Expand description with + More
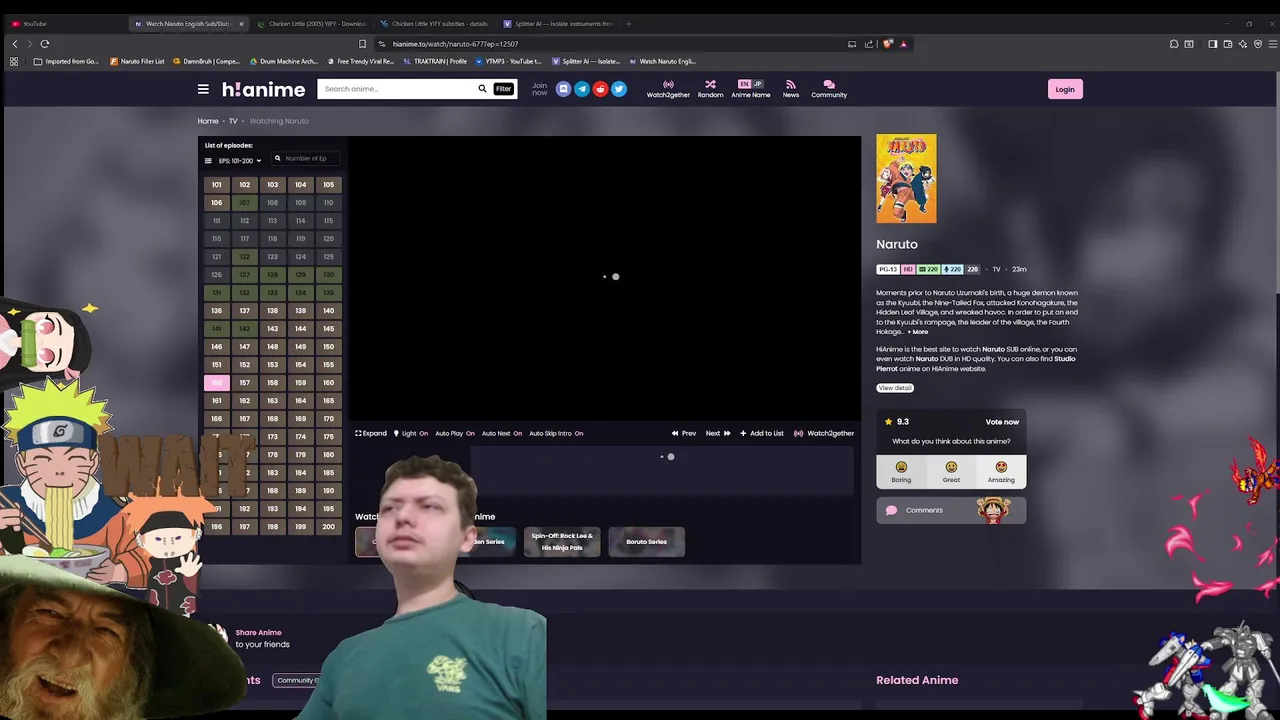1280x720 pixels. (x=917, y=332)
